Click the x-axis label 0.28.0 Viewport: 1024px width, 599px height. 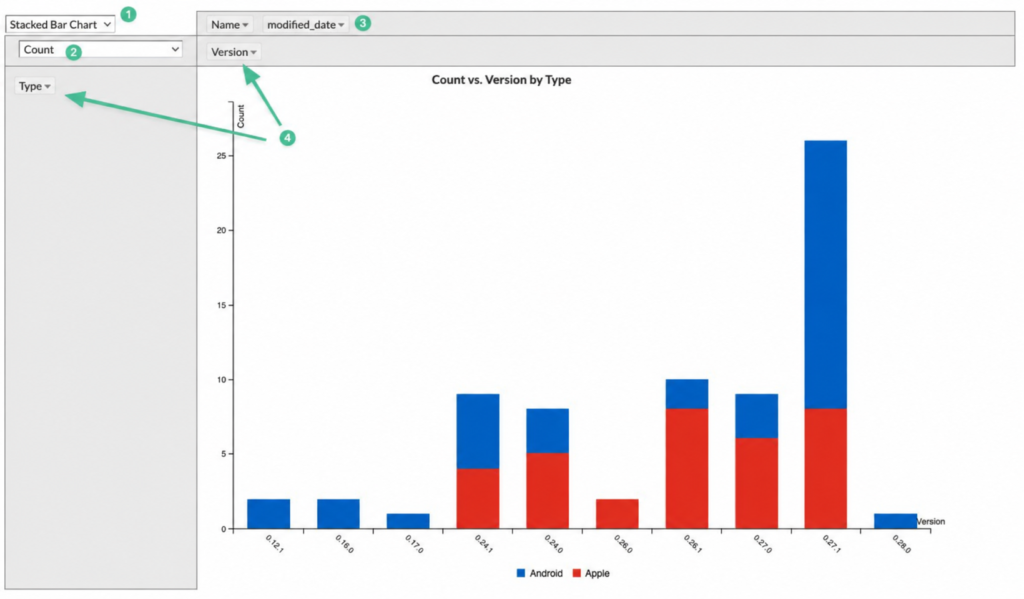click(902, 543)
